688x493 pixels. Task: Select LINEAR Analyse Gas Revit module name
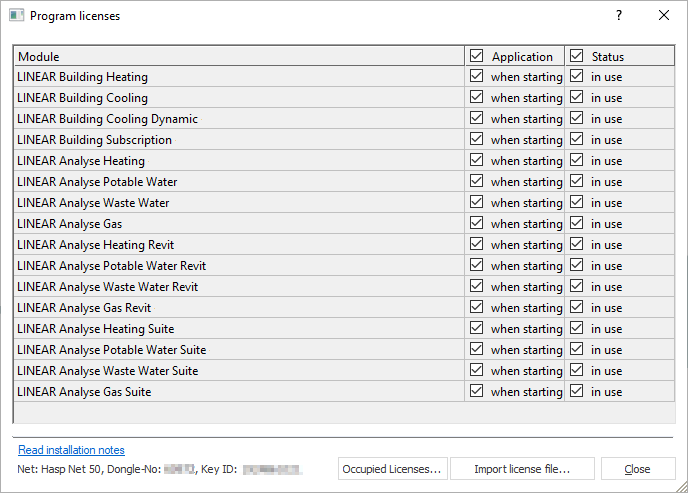(x=84, y=308)
